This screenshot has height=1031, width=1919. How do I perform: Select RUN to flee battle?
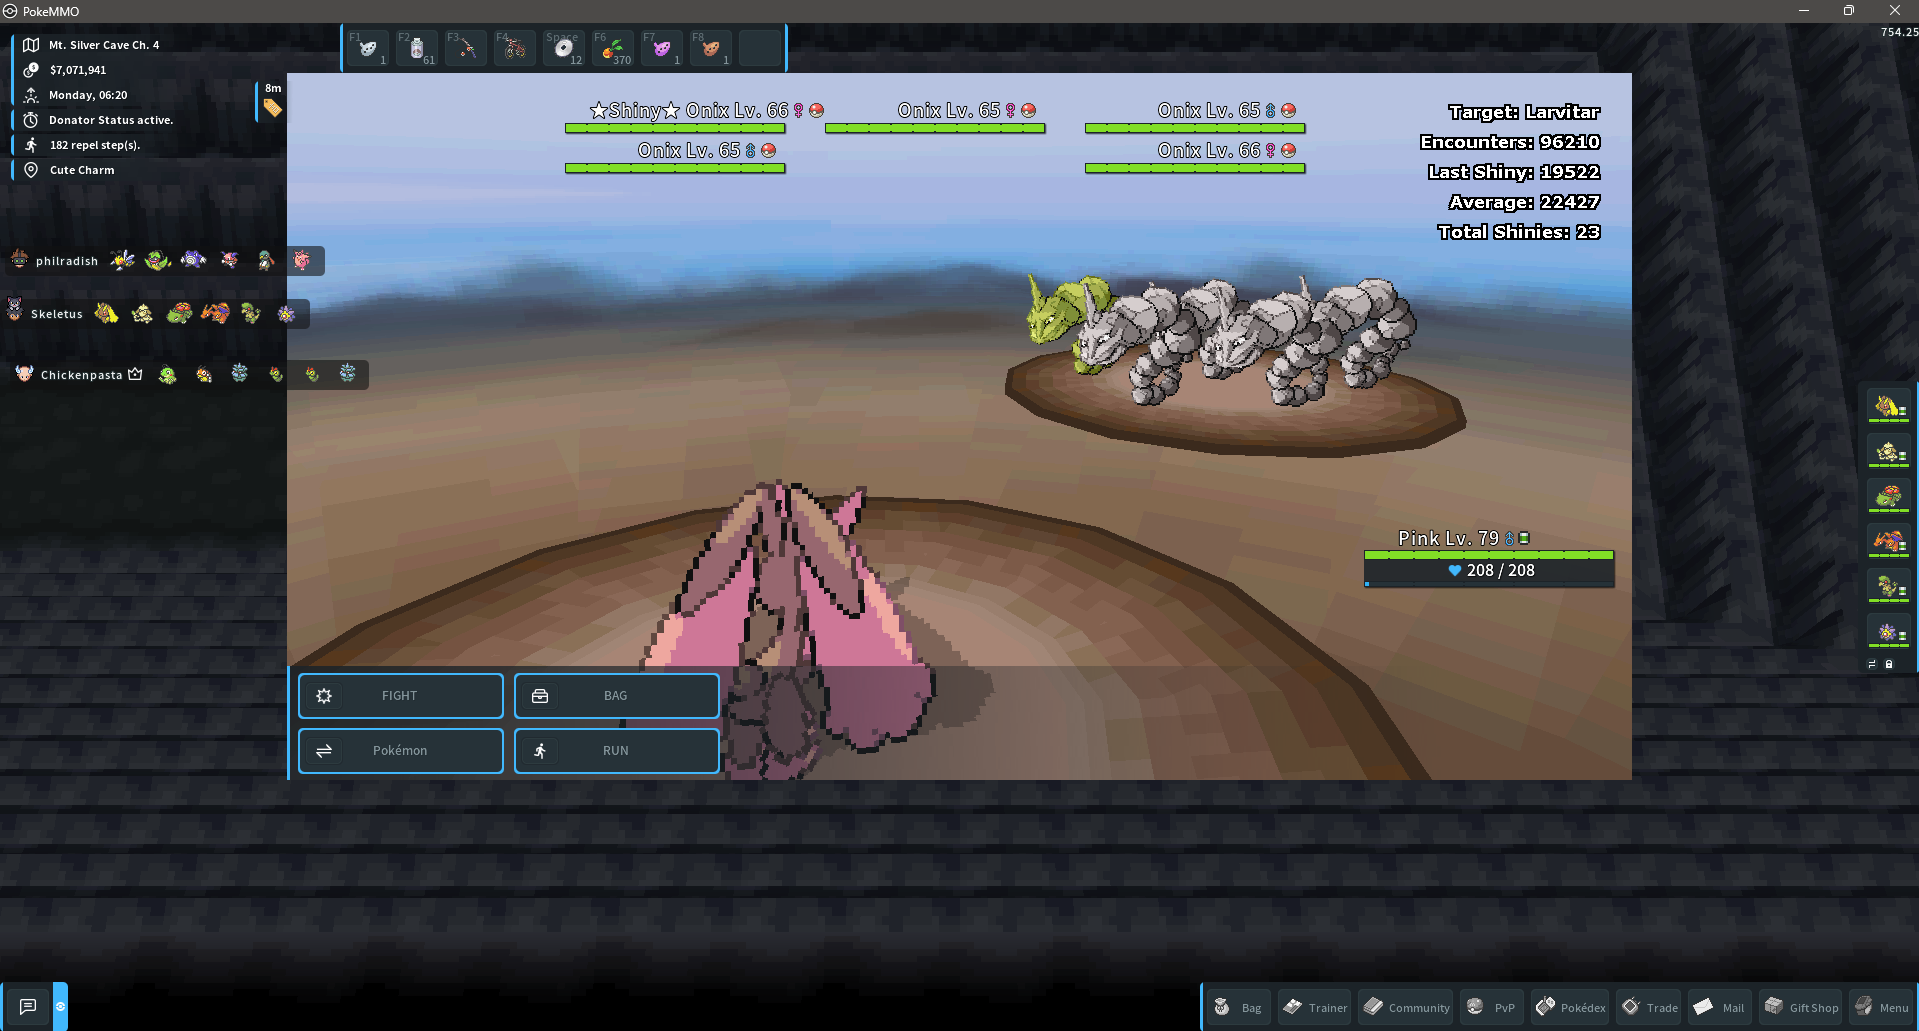[x=617, y=751]
